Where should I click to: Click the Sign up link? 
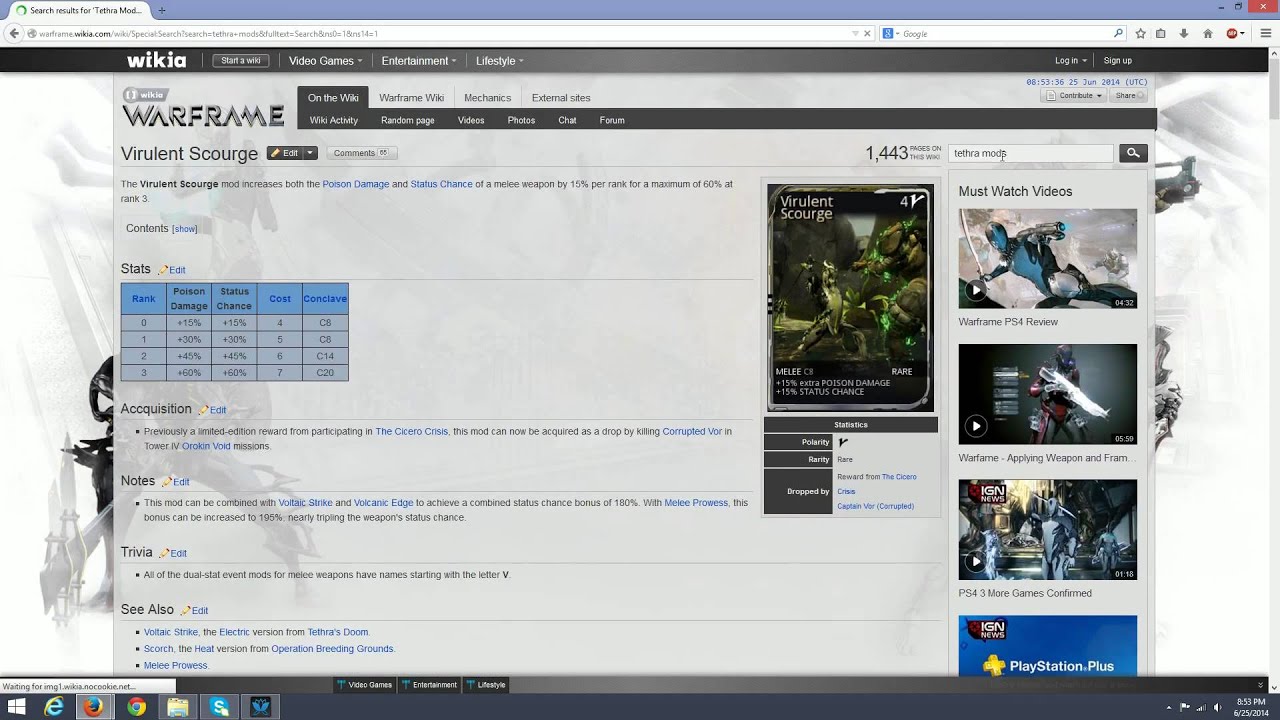tap(1117, 61)
